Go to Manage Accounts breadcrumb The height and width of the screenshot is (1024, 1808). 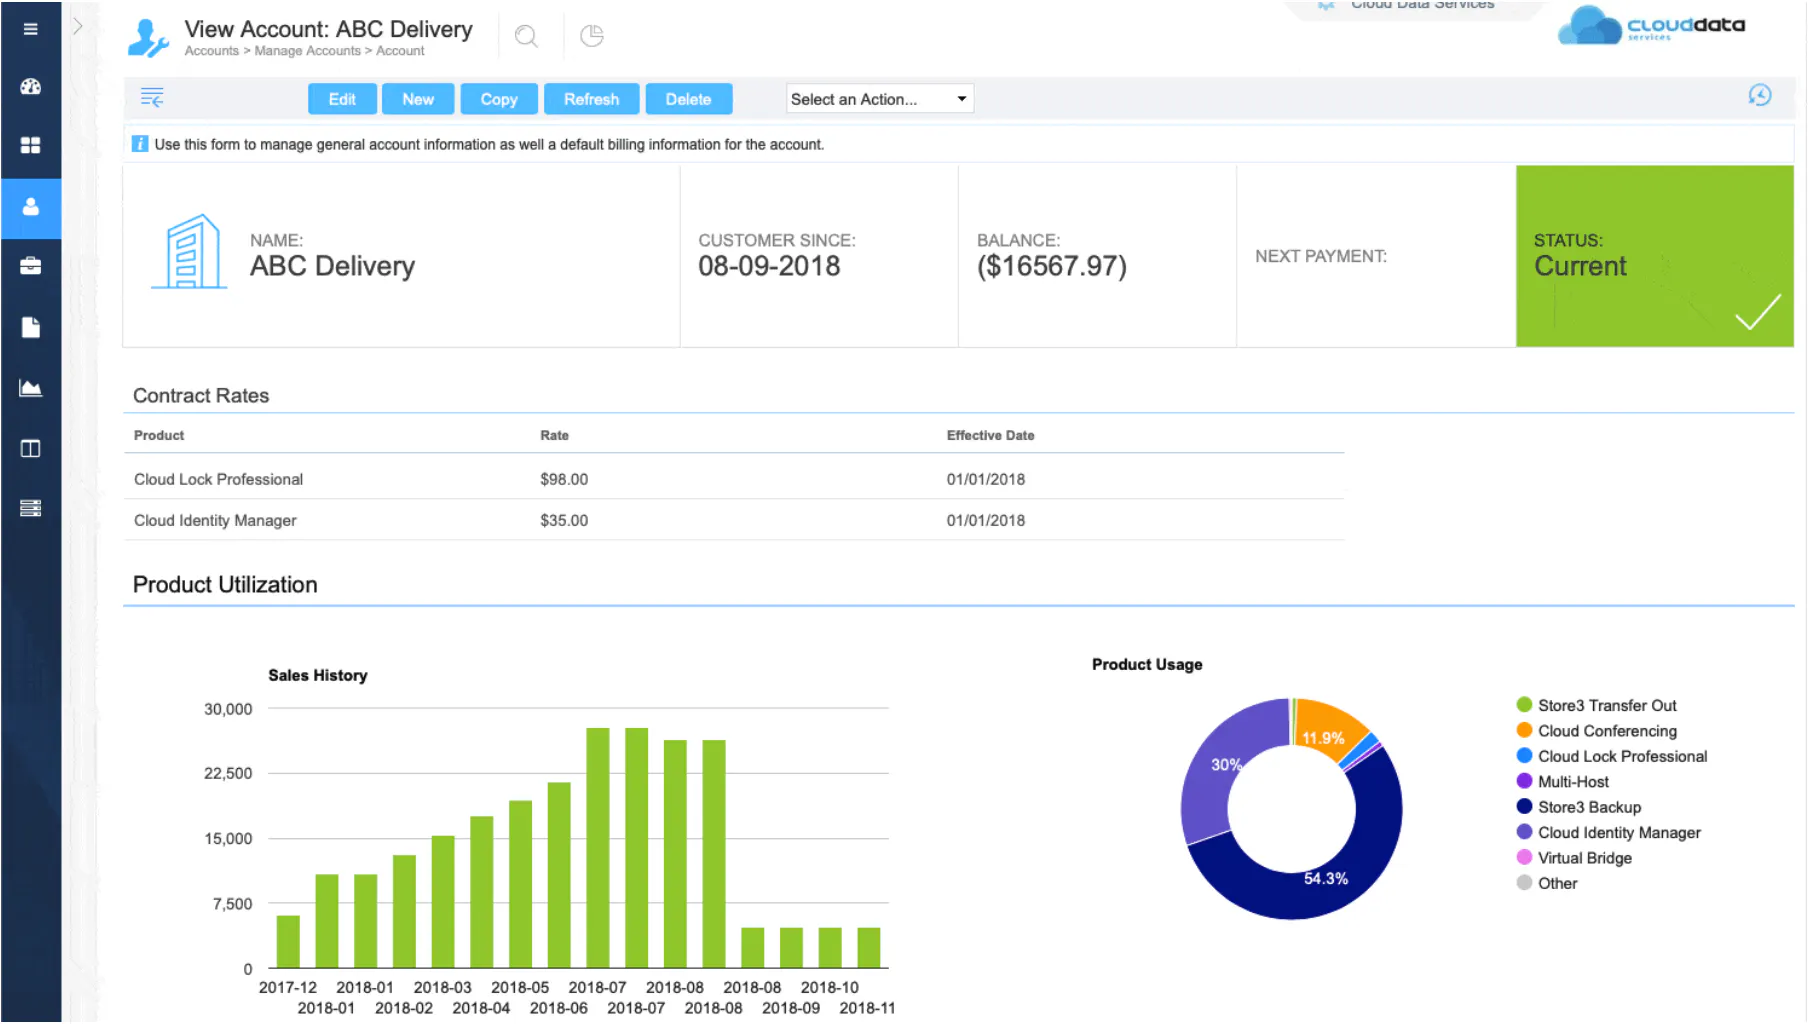tap(307, 51)
